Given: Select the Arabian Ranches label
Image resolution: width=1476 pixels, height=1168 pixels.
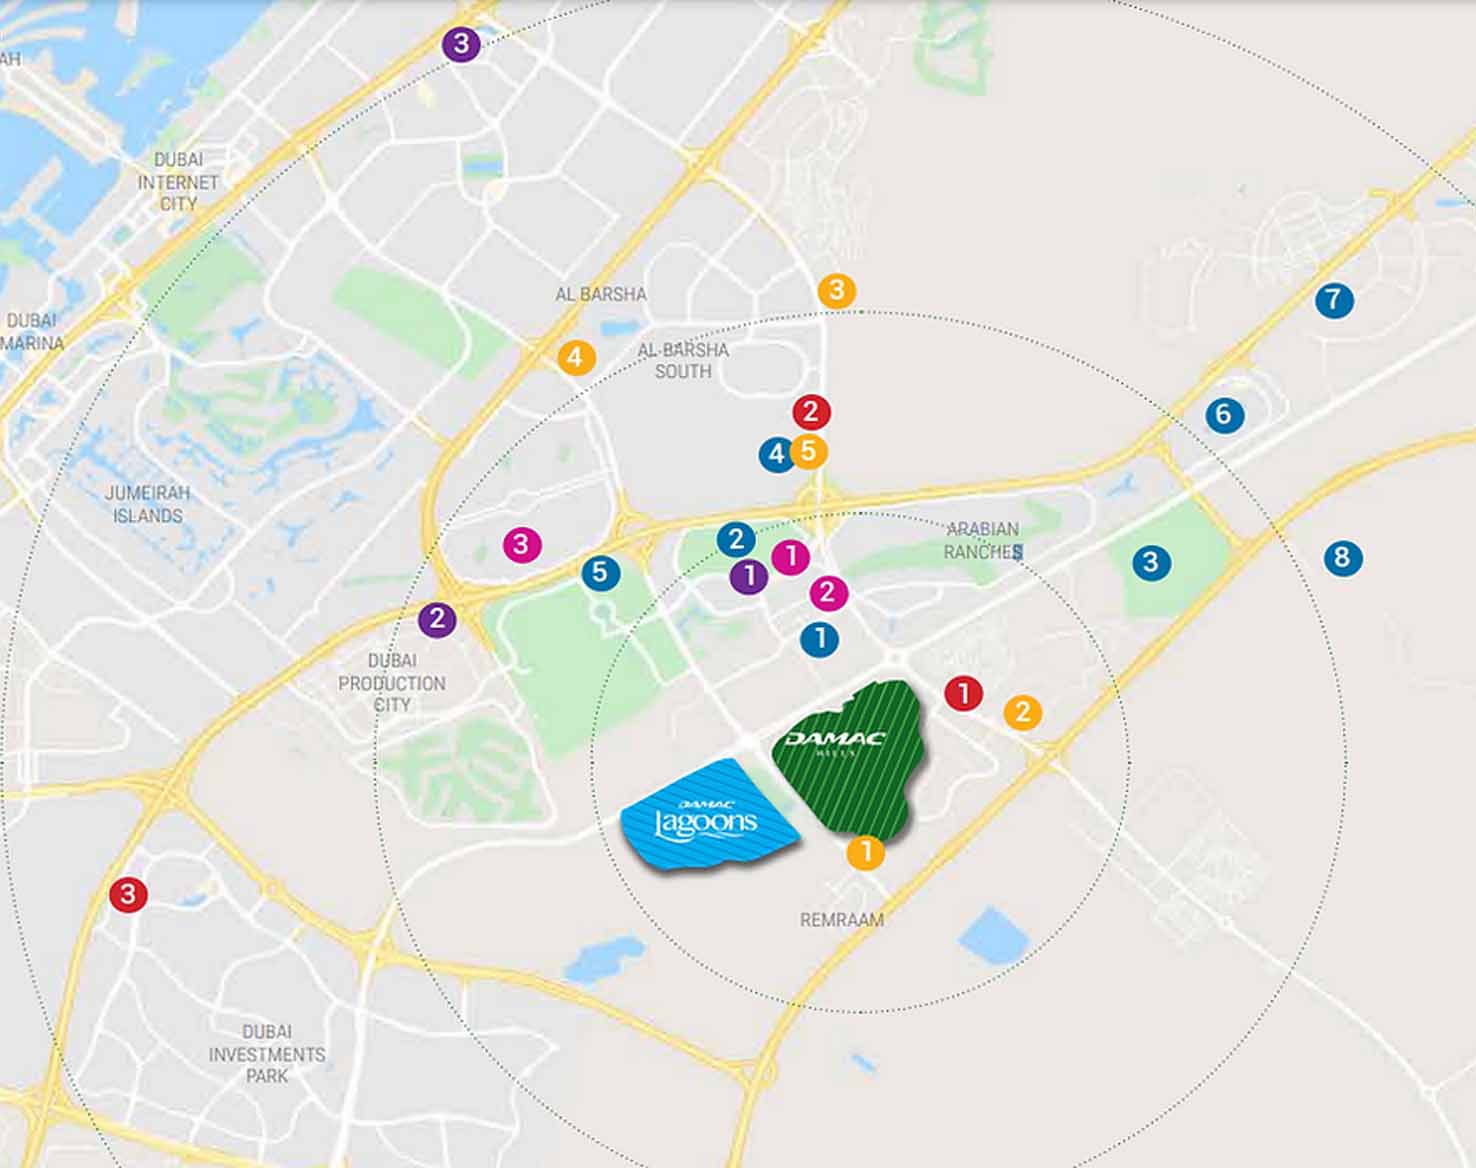Looking at the screenshot, I should pyautogui.click(x=983, y=540).
